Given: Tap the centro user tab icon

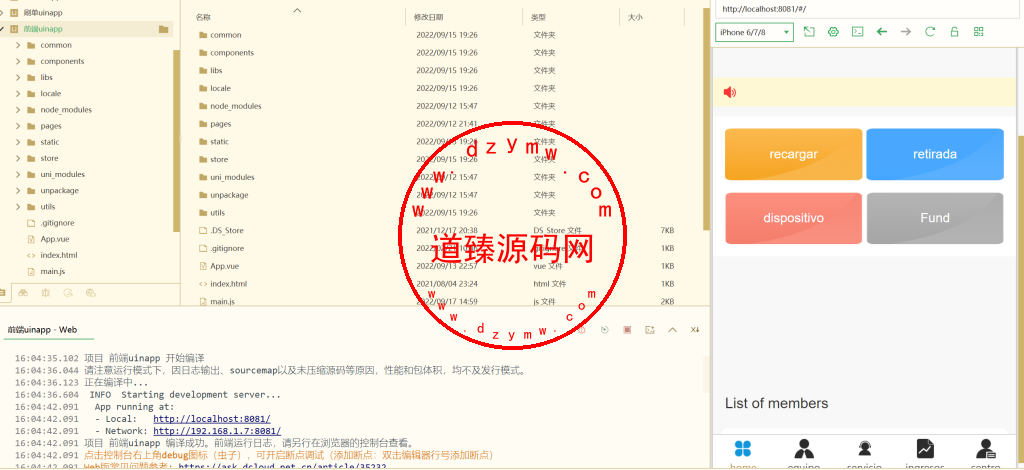Looking at the screenshot, I should pyautogui.click(x=986, y=448).
